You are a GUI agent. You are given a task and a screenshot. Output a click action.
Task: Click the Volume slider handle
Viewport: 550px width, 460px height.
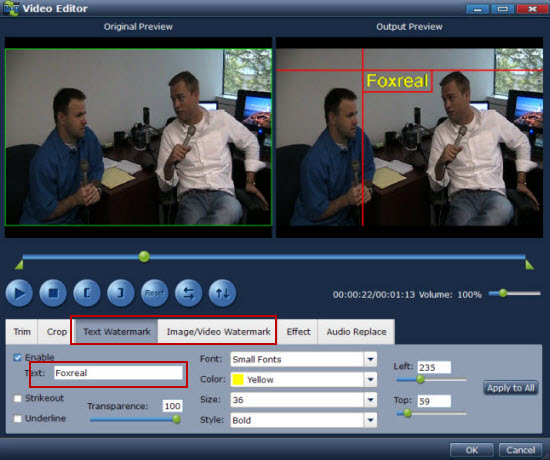pos(503,293)
